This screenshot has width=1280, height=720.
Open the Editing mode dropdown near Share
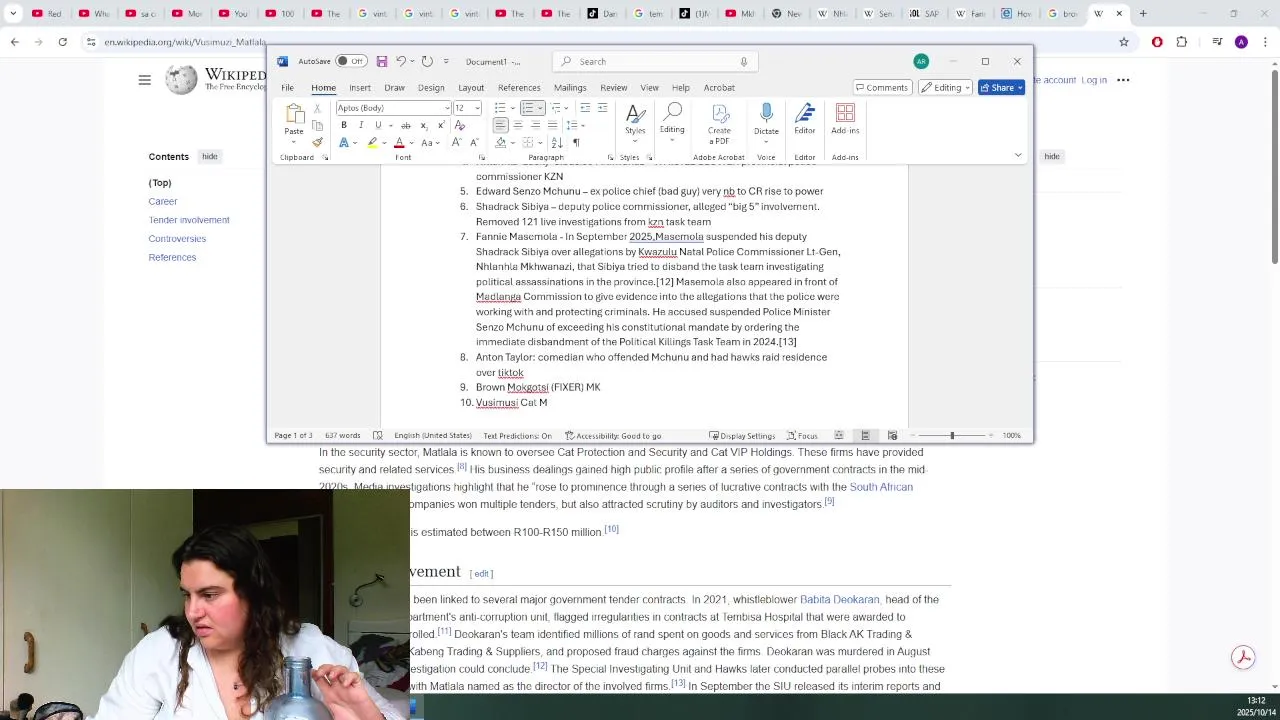945,87
